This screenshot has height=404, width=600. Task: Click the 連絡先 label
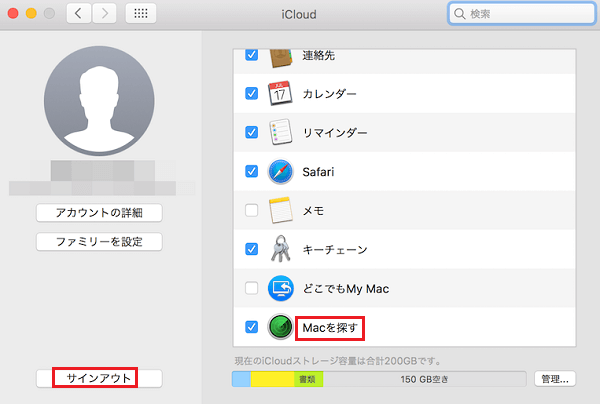click(319, 55)
